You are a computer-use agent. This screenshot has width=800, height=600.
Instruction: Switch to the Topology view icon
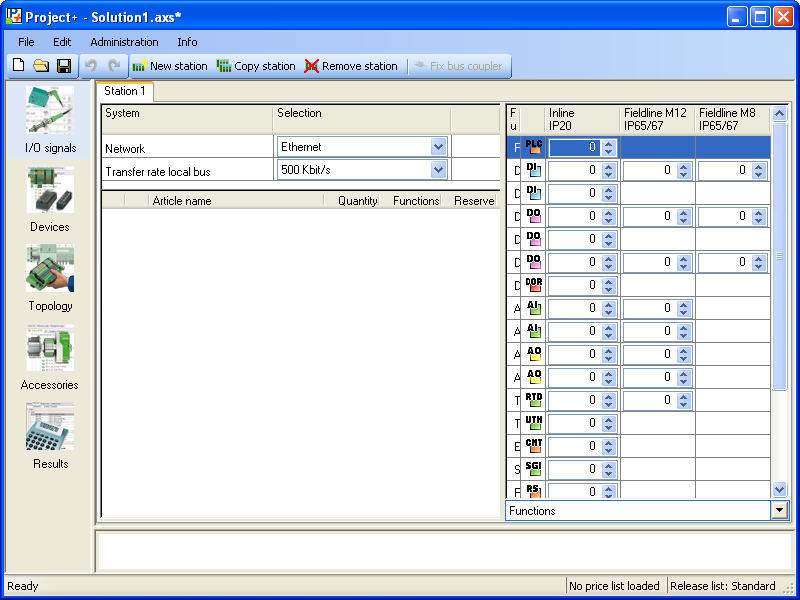pos(48,270)
